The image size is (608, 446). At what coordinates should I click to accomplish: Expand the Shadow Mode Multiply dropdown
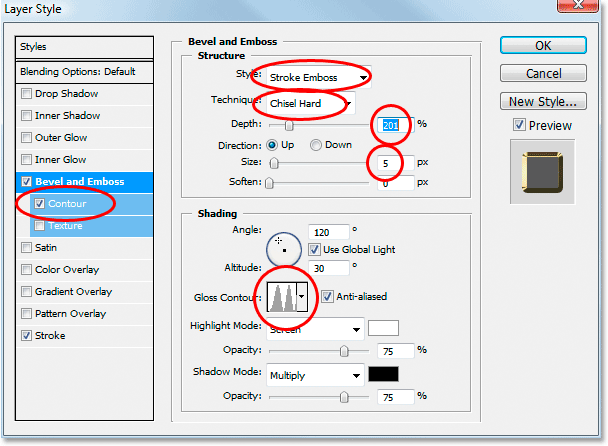(314, 375)
